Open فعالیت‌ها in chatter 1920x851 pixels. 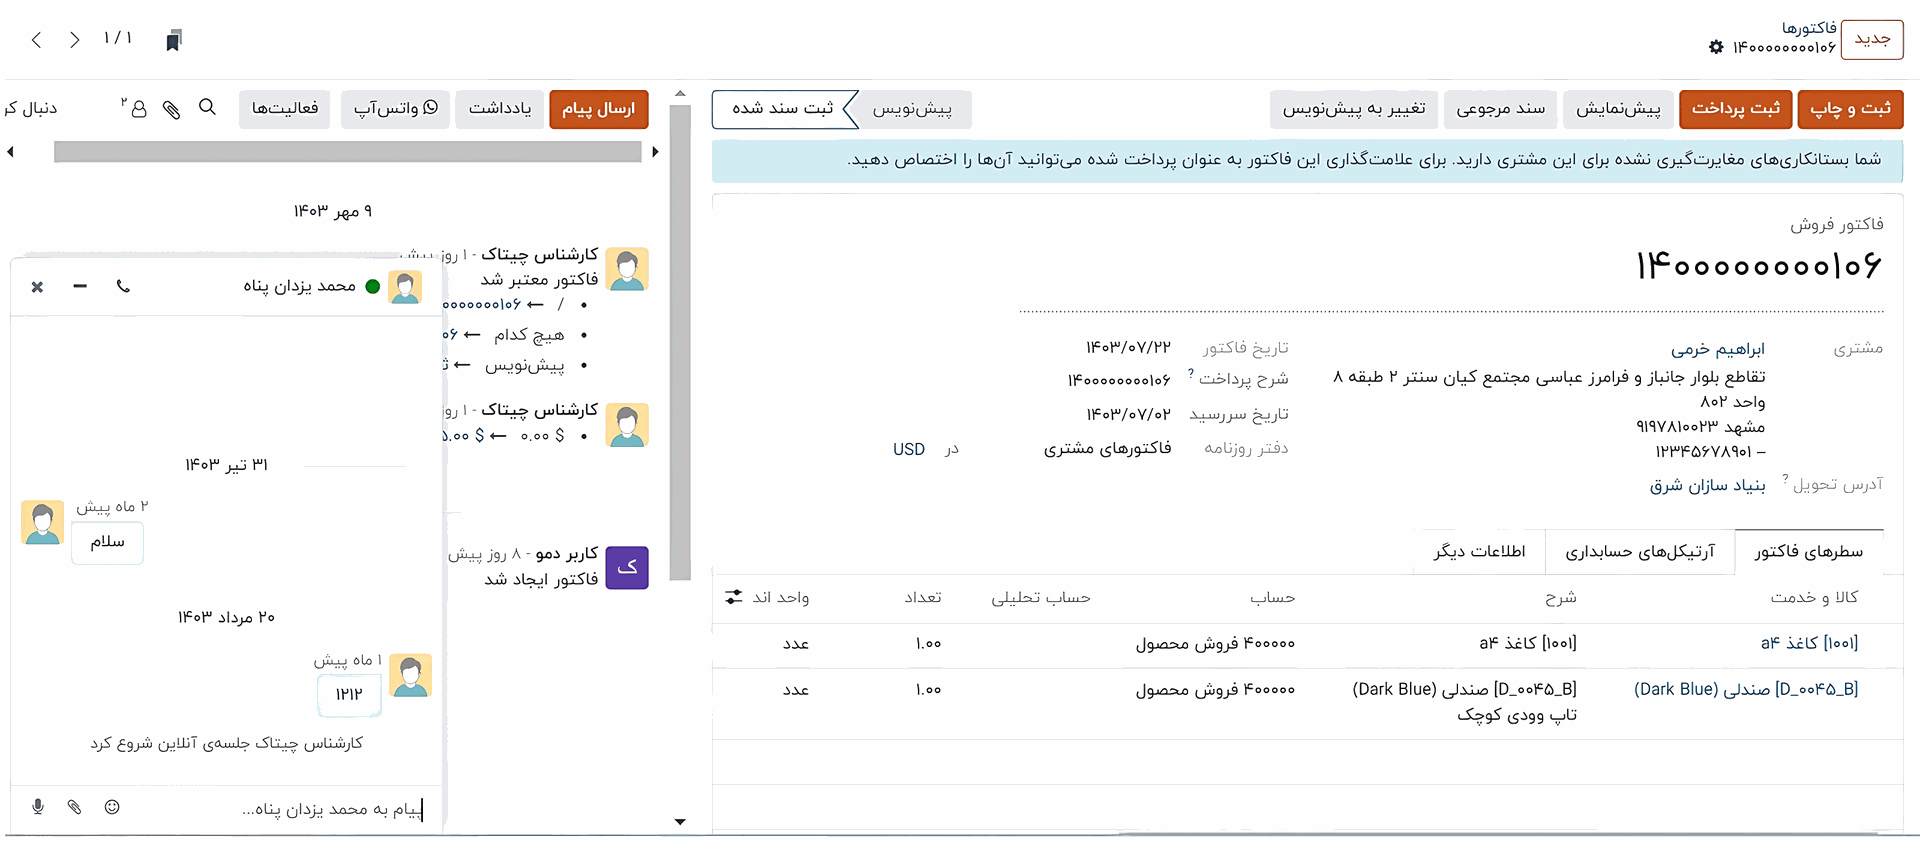[285, 109]
